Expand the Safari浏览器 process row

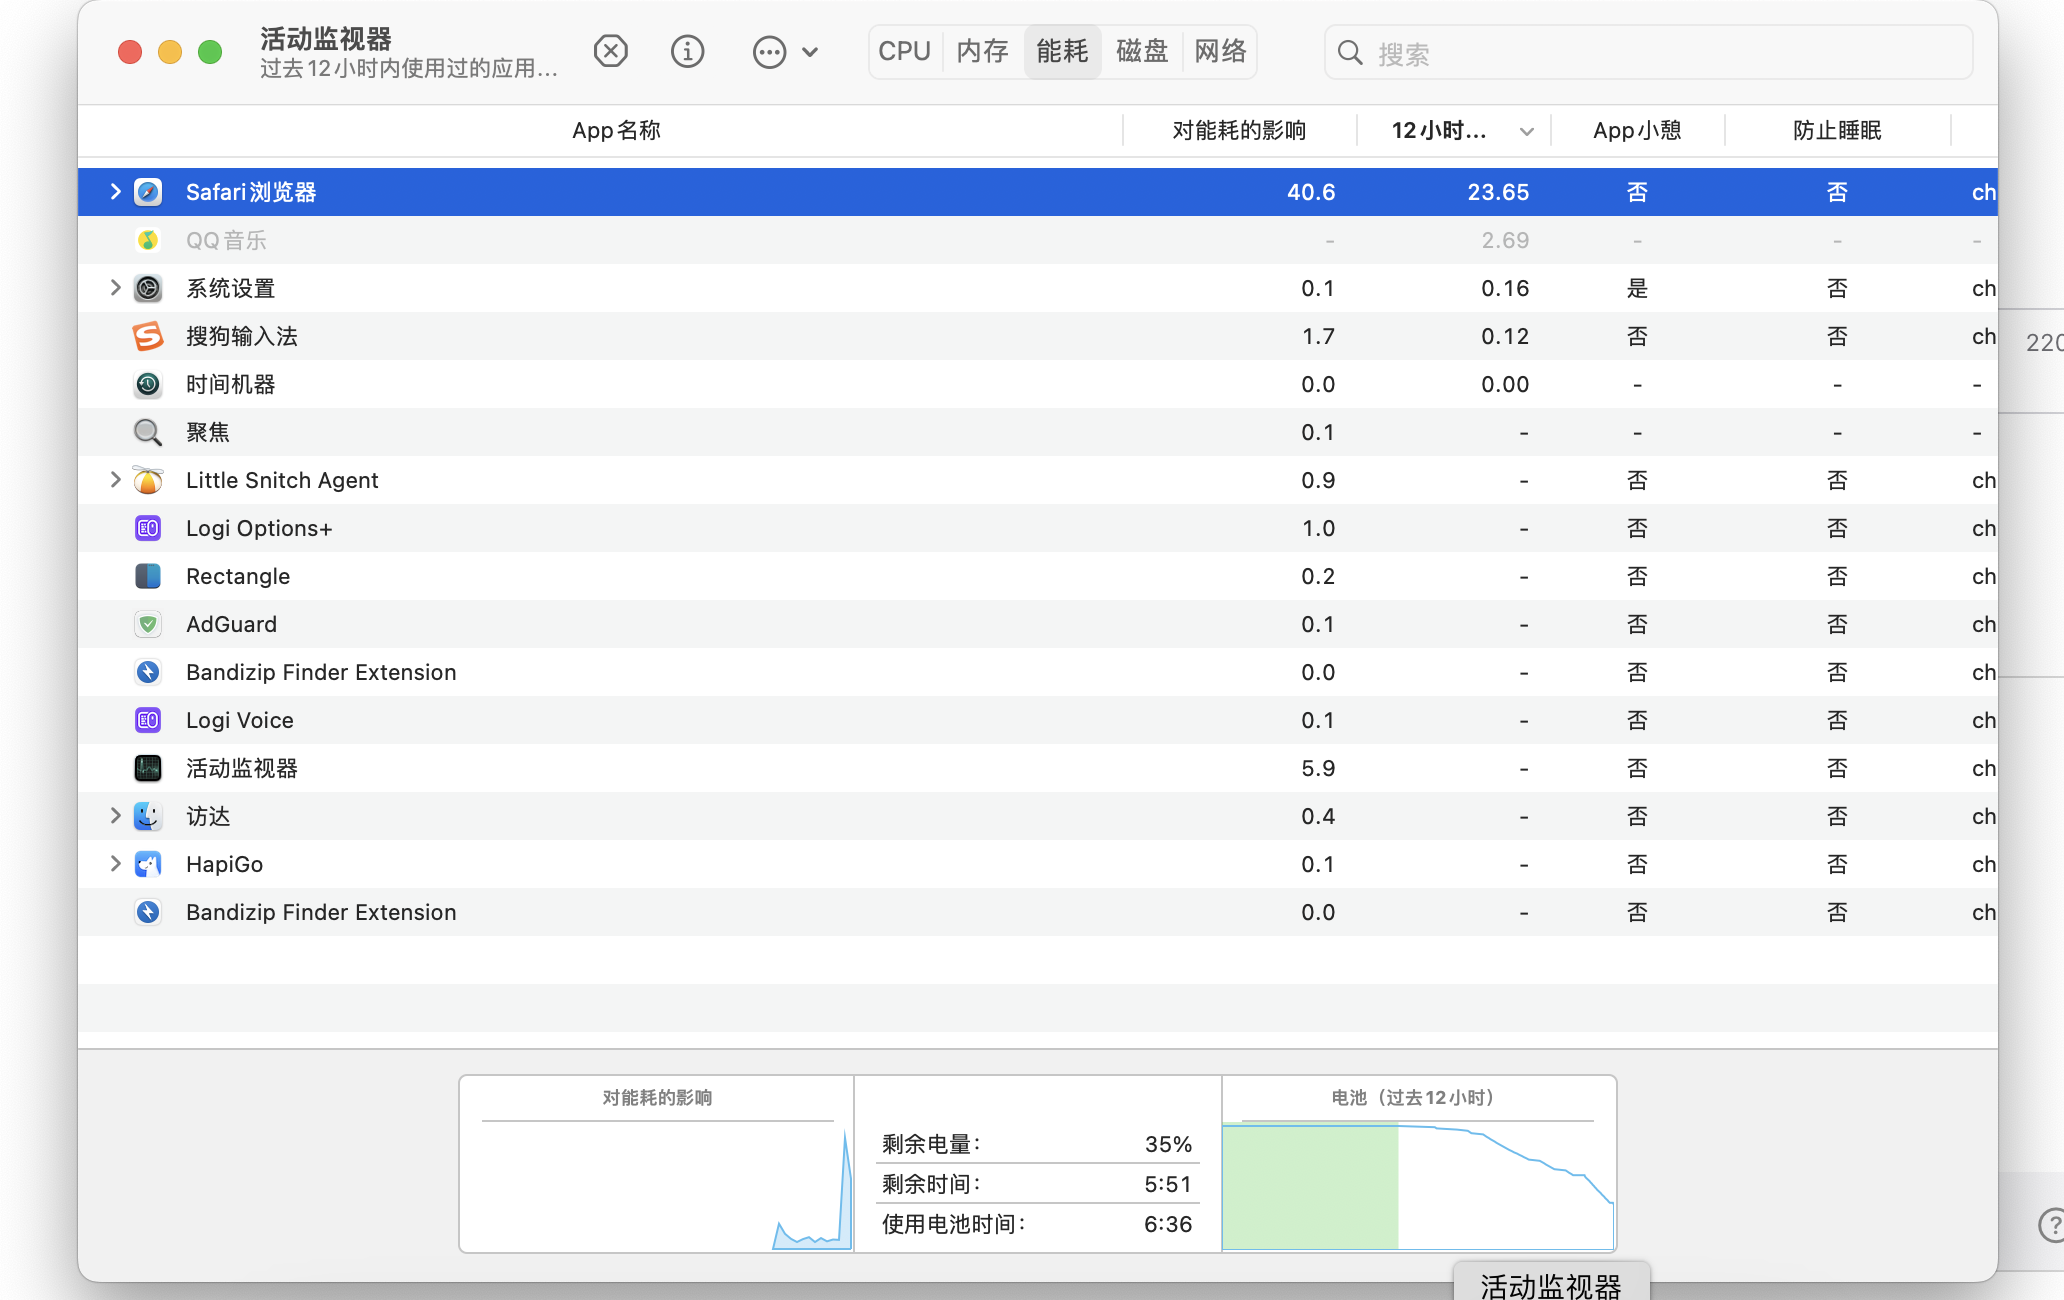click(x=115, y=192)
